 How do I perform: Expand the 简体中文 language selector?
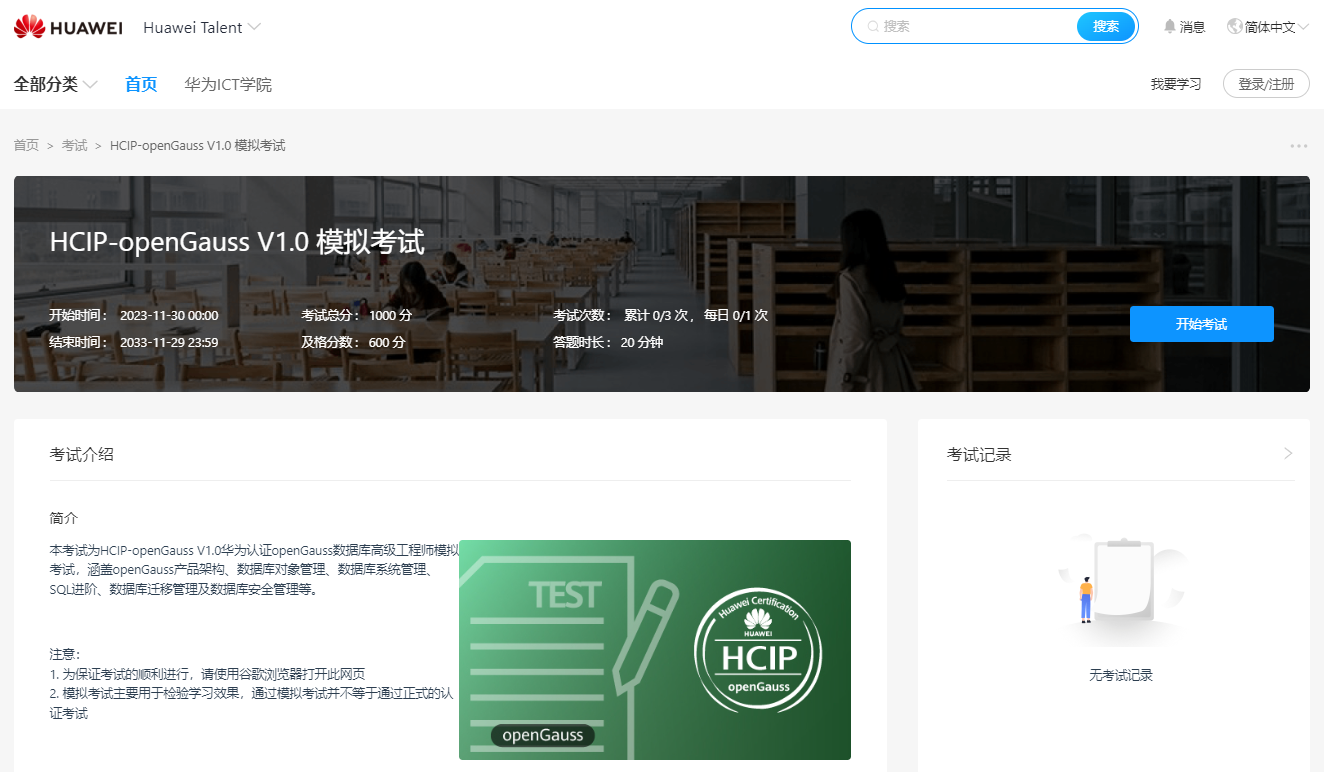click(1267, 26)
